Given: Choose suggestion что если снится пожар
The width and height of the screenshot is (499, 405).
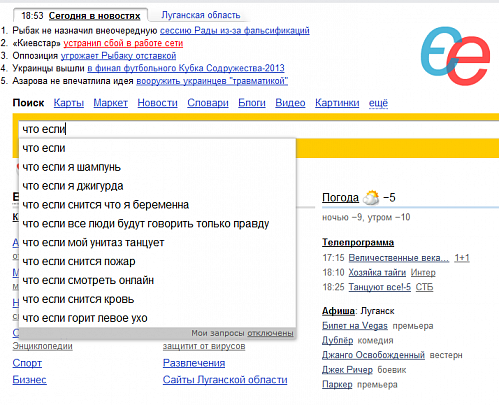Looking at the screenshot, I should 157,261.
